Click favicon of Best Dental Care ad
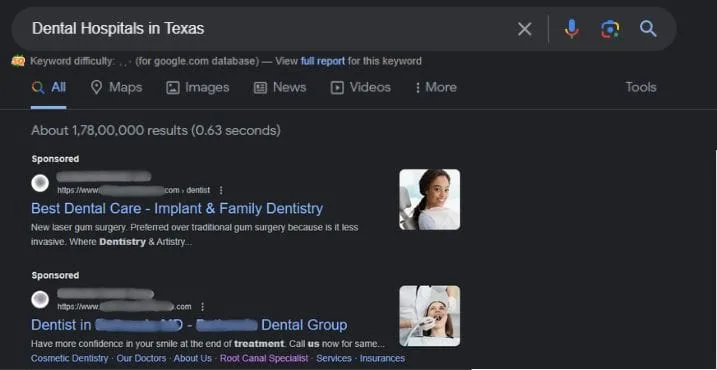717x370 pixels. (x=40, y=183)
